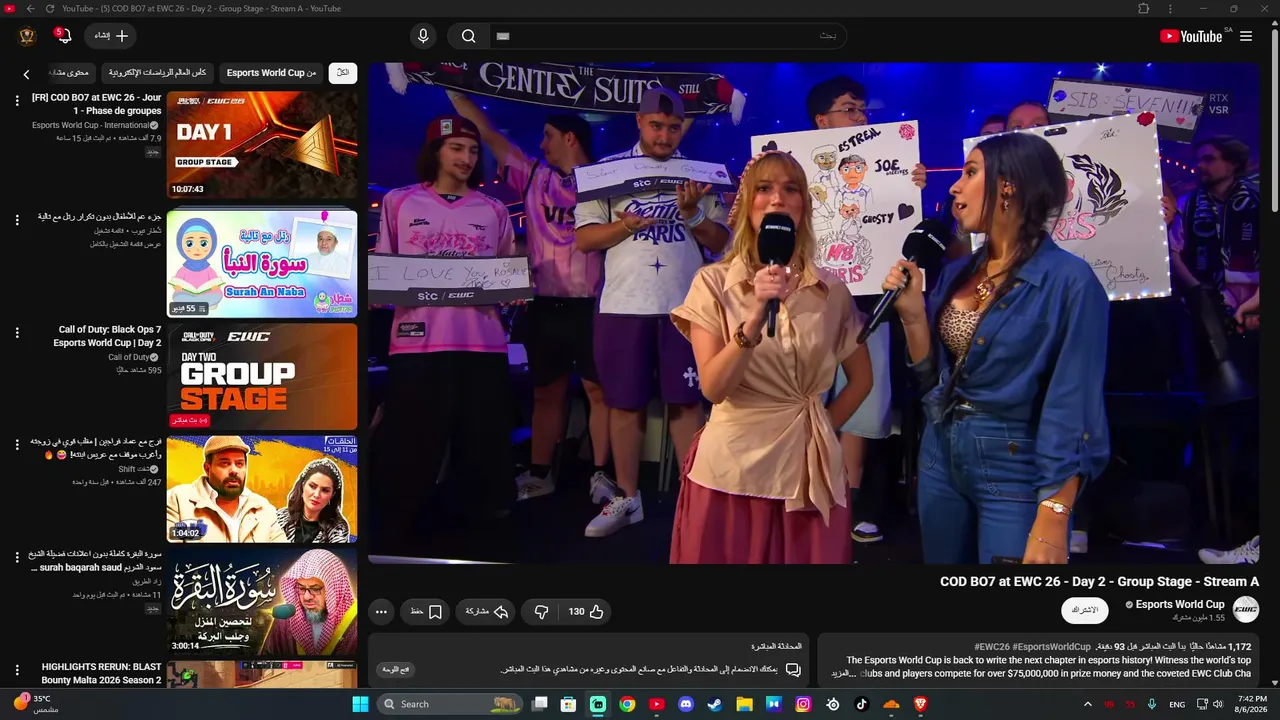Open 'Call of Duty: Black Ops 7' video title
This screenshot has width=1280, height=720.
tap(107, 336)
